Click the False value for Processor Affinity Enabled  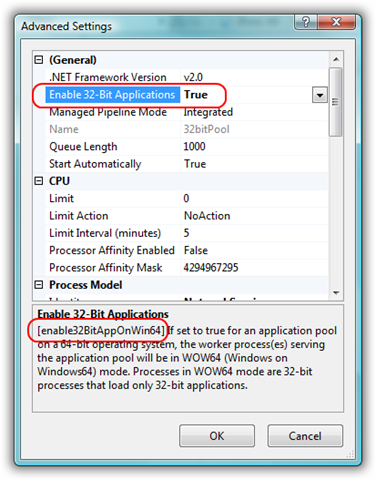196,251
